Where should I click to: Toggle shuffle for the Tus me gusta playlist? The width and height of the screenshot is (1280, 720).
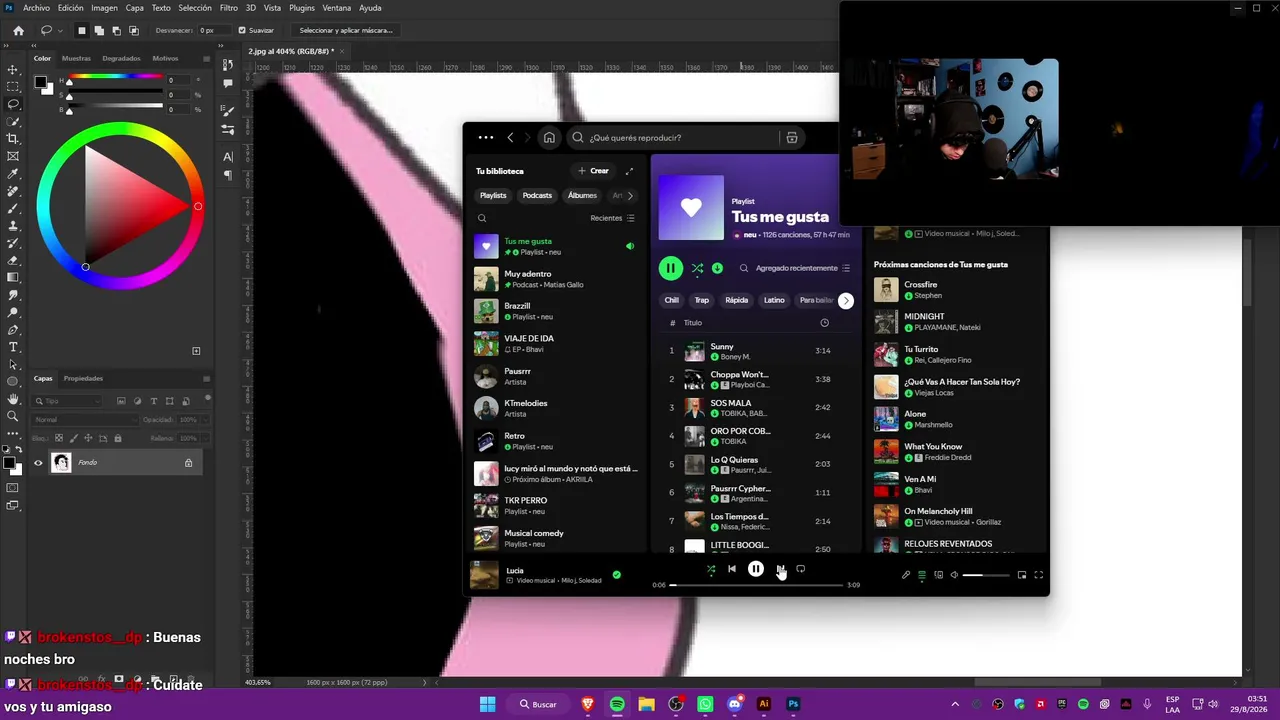[697, 268]
